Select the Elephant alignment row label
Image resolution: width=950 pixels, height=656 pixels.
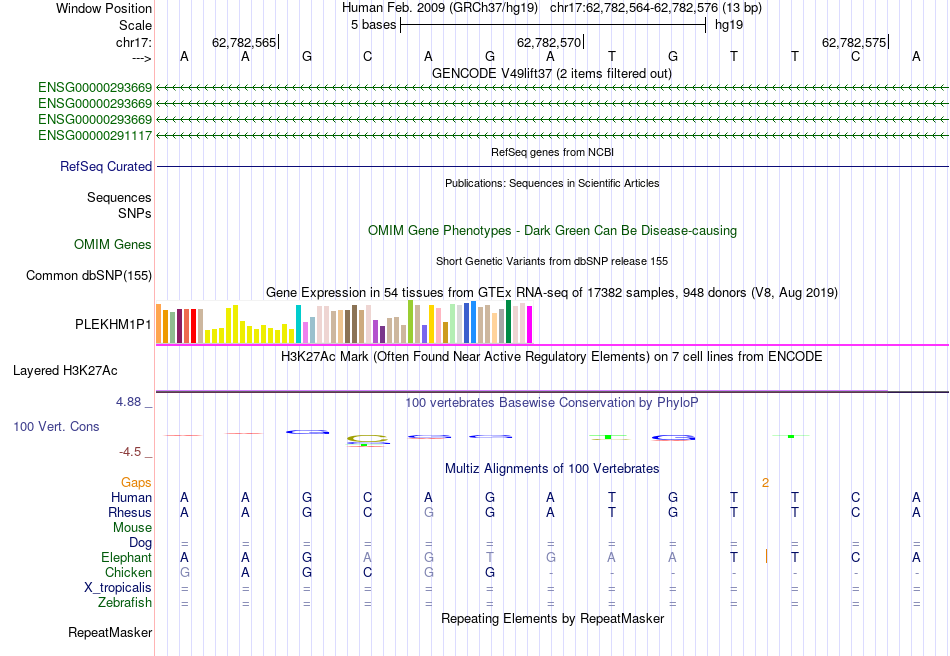(x=126, y=557)
